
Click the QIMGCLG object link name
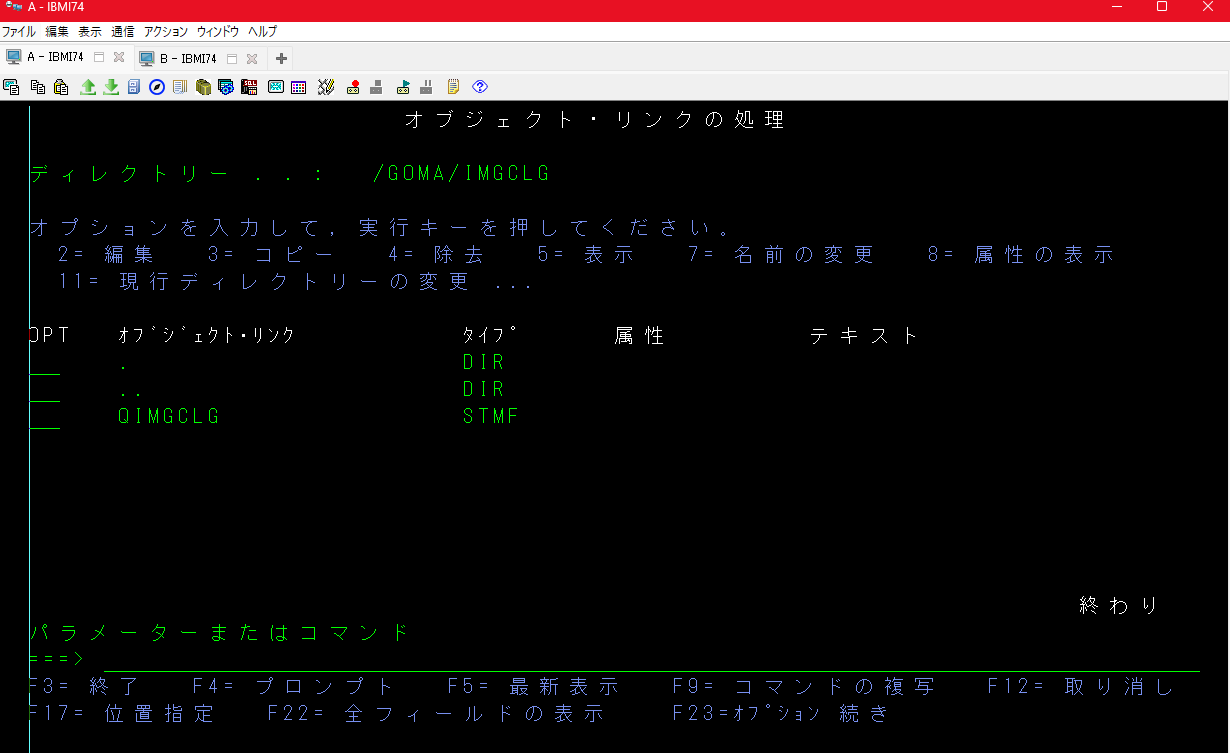click(169, 417)
